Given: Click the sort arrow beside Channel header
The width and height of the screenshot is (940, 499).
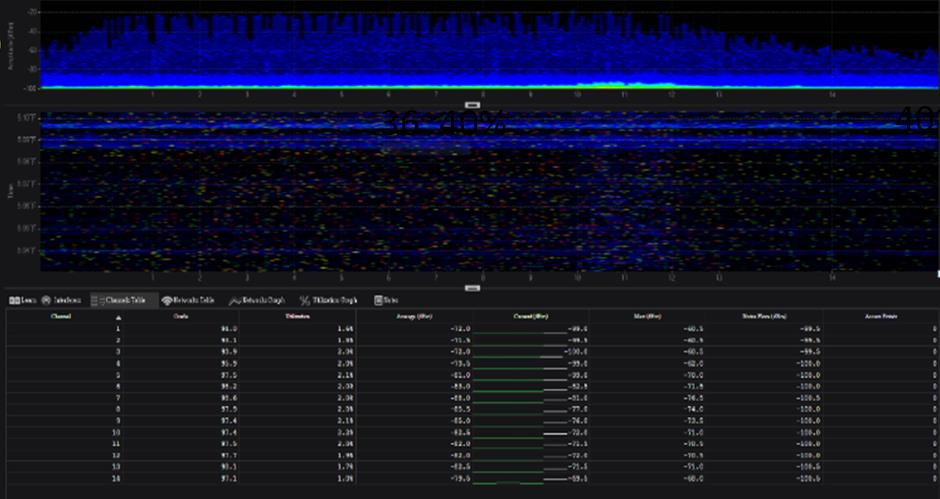Looking at the screenshot, I should tap(119, 318).
